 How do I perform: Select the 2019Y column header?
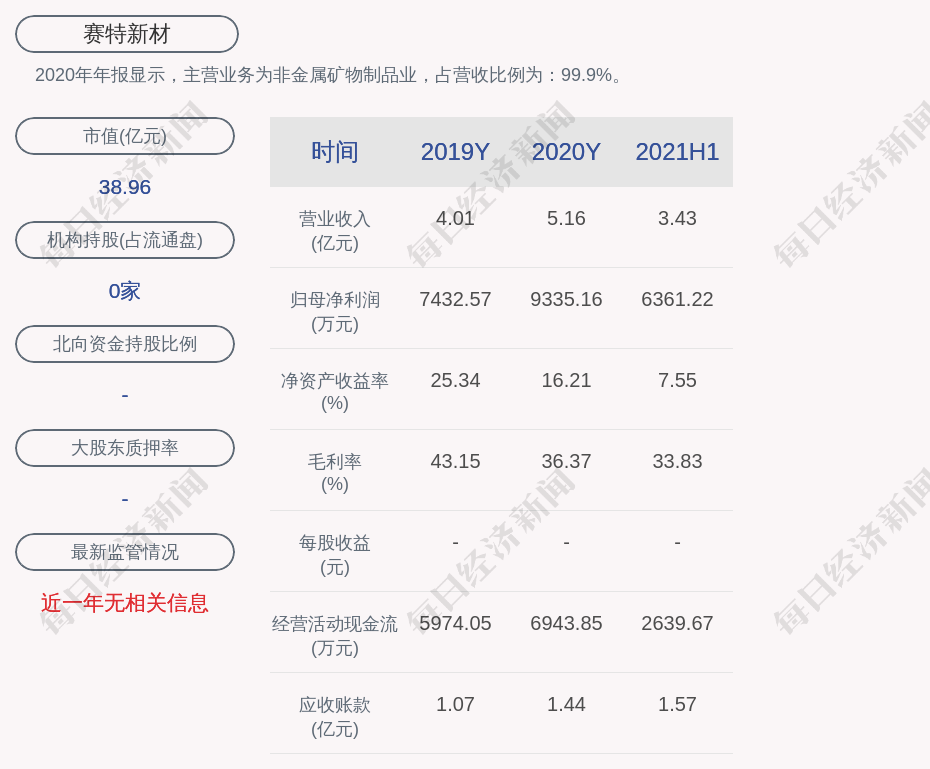(x=455, y=152)
